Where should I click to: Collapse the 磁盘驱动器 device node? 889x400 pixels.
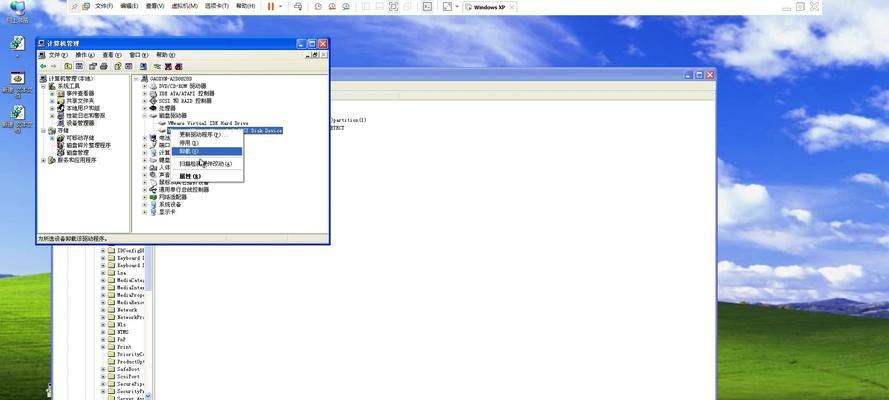pos(145,116)
